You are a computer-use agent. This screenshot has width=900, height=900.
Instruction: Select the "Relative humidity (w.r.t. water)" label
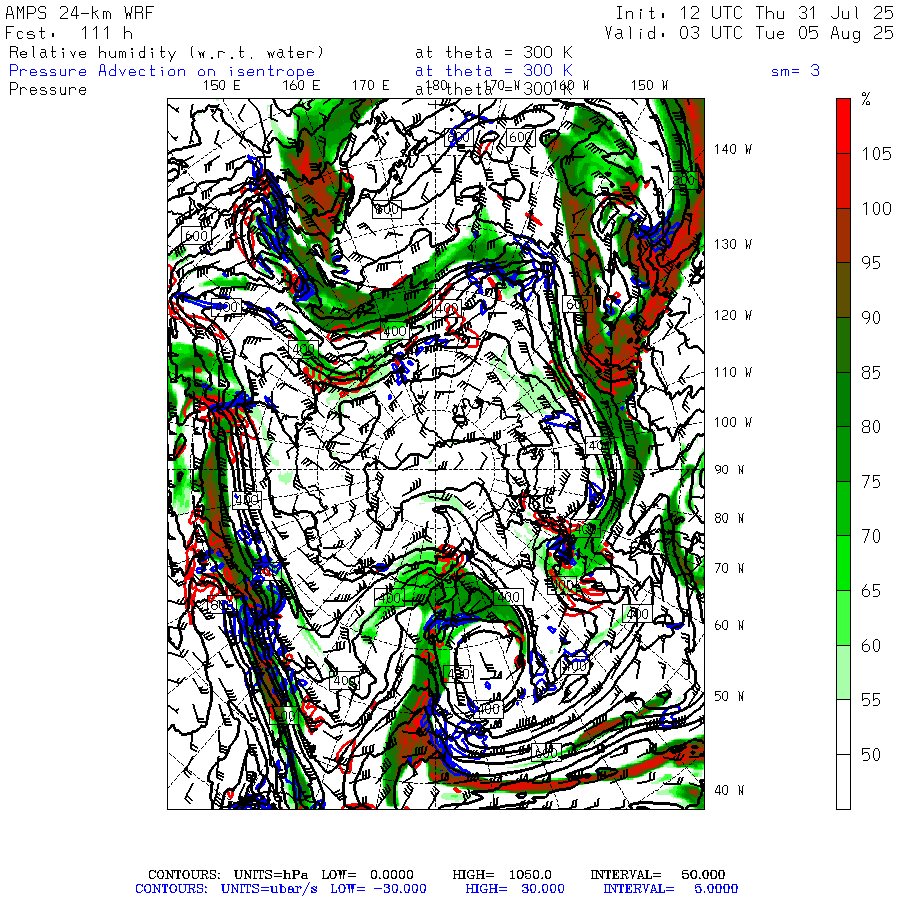(x=166, y=53)
